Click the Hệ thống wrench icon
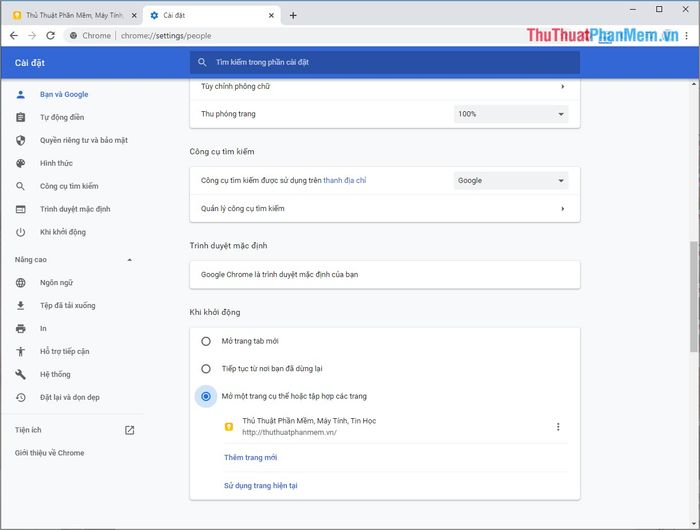Viewport: 700px width, 530px height. point(21,374)
